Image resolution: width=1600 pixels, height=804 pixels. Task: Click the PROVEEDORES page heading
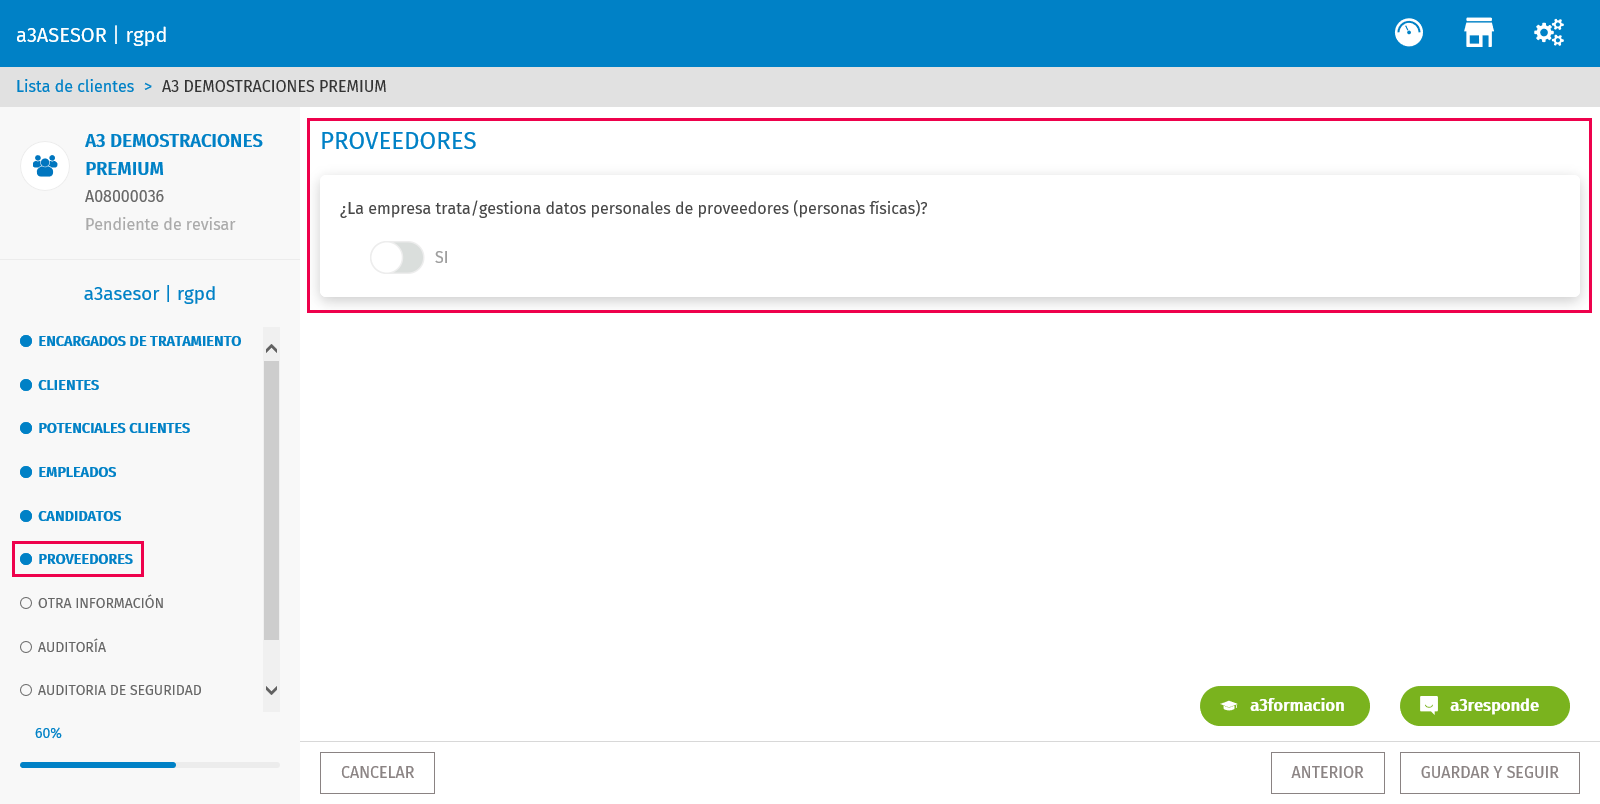[x=398, y=142]
